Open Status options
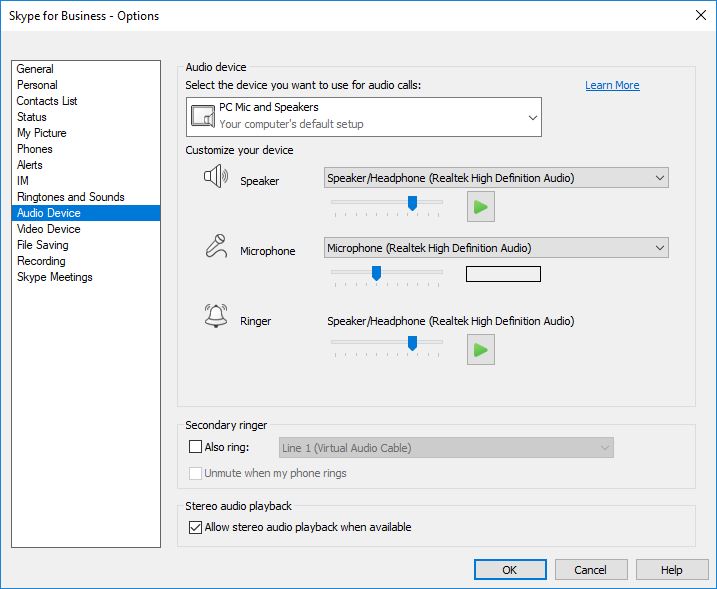The image size is (717, 589). (86, 117)
